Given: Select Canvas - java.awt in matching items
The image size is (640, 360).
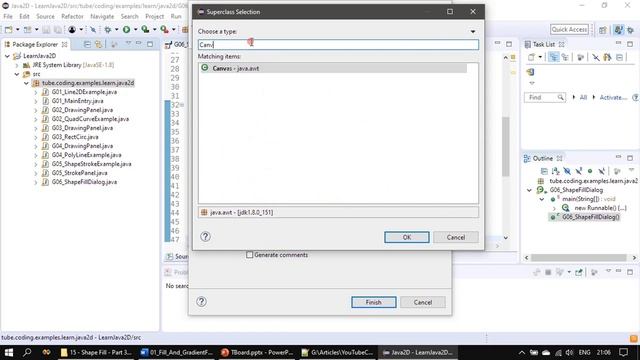Looking at the screenshot, I should (333, 68).
